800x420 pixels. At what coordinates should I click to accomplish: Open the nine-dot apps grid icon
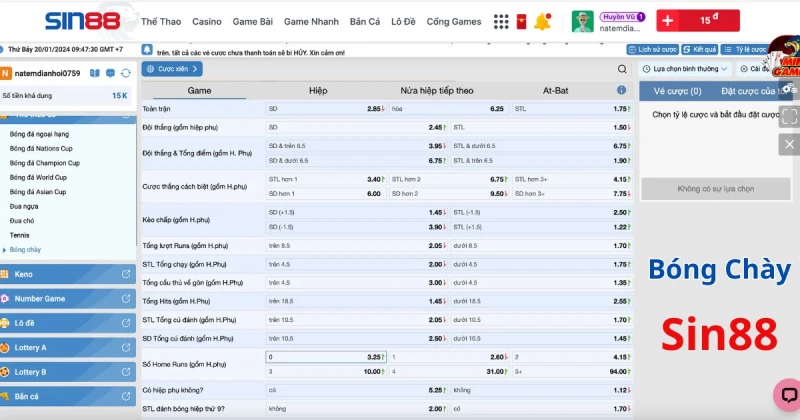(x=501, y=21)
